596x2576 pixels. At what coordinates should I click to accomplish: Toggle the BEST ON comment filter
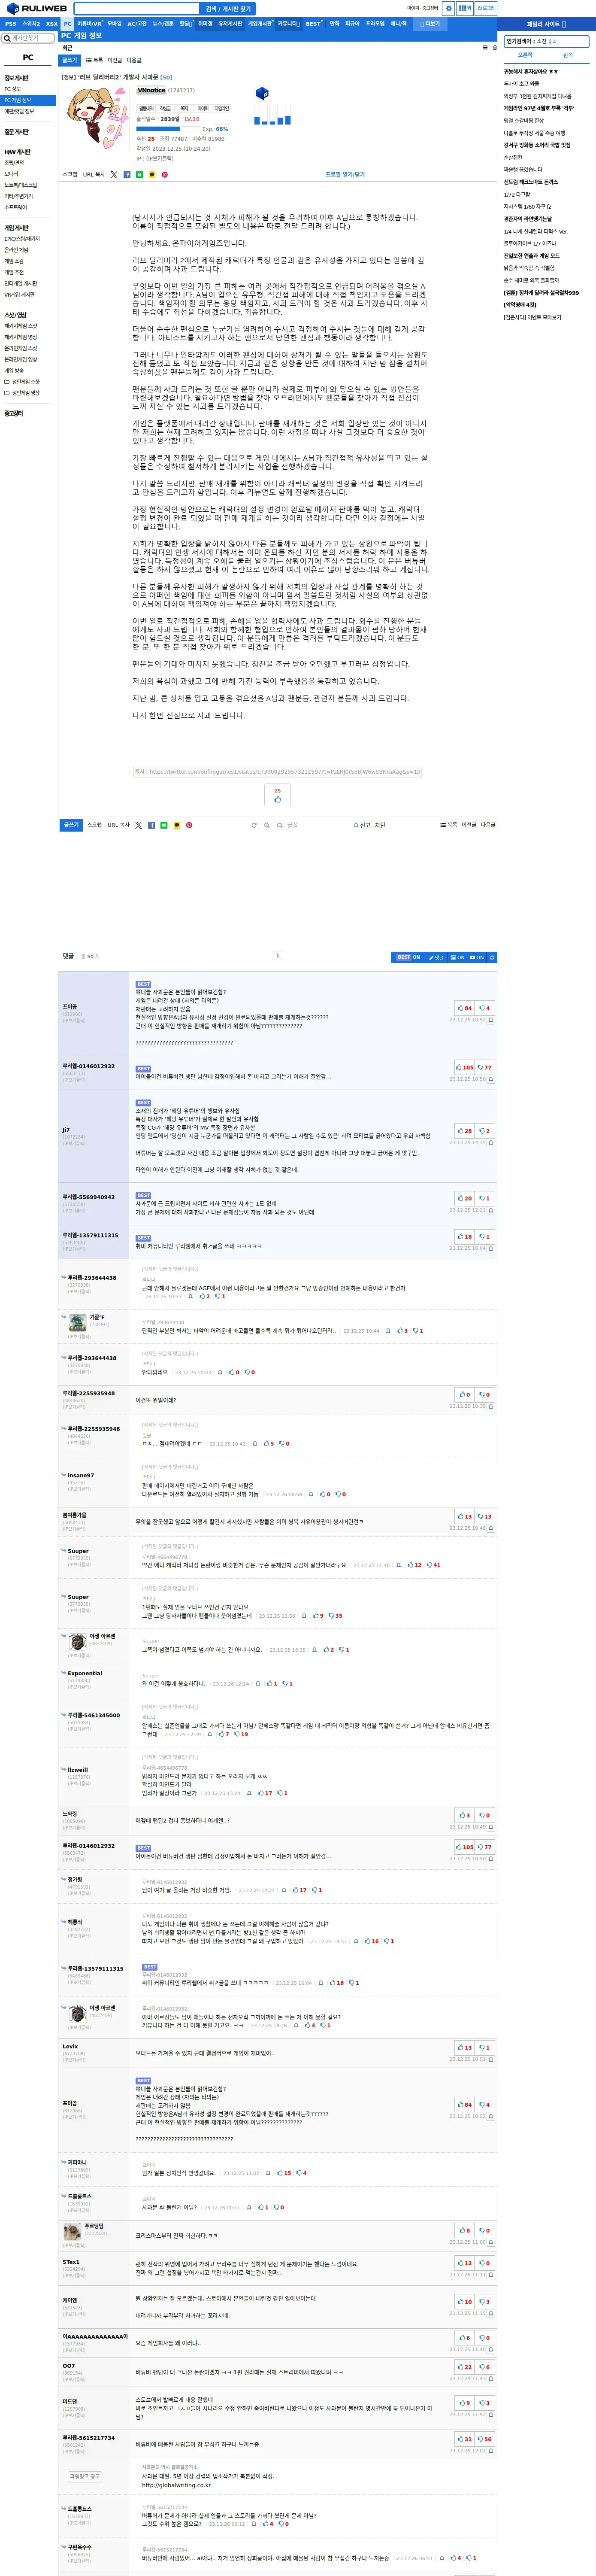click(x=408, y=957)
